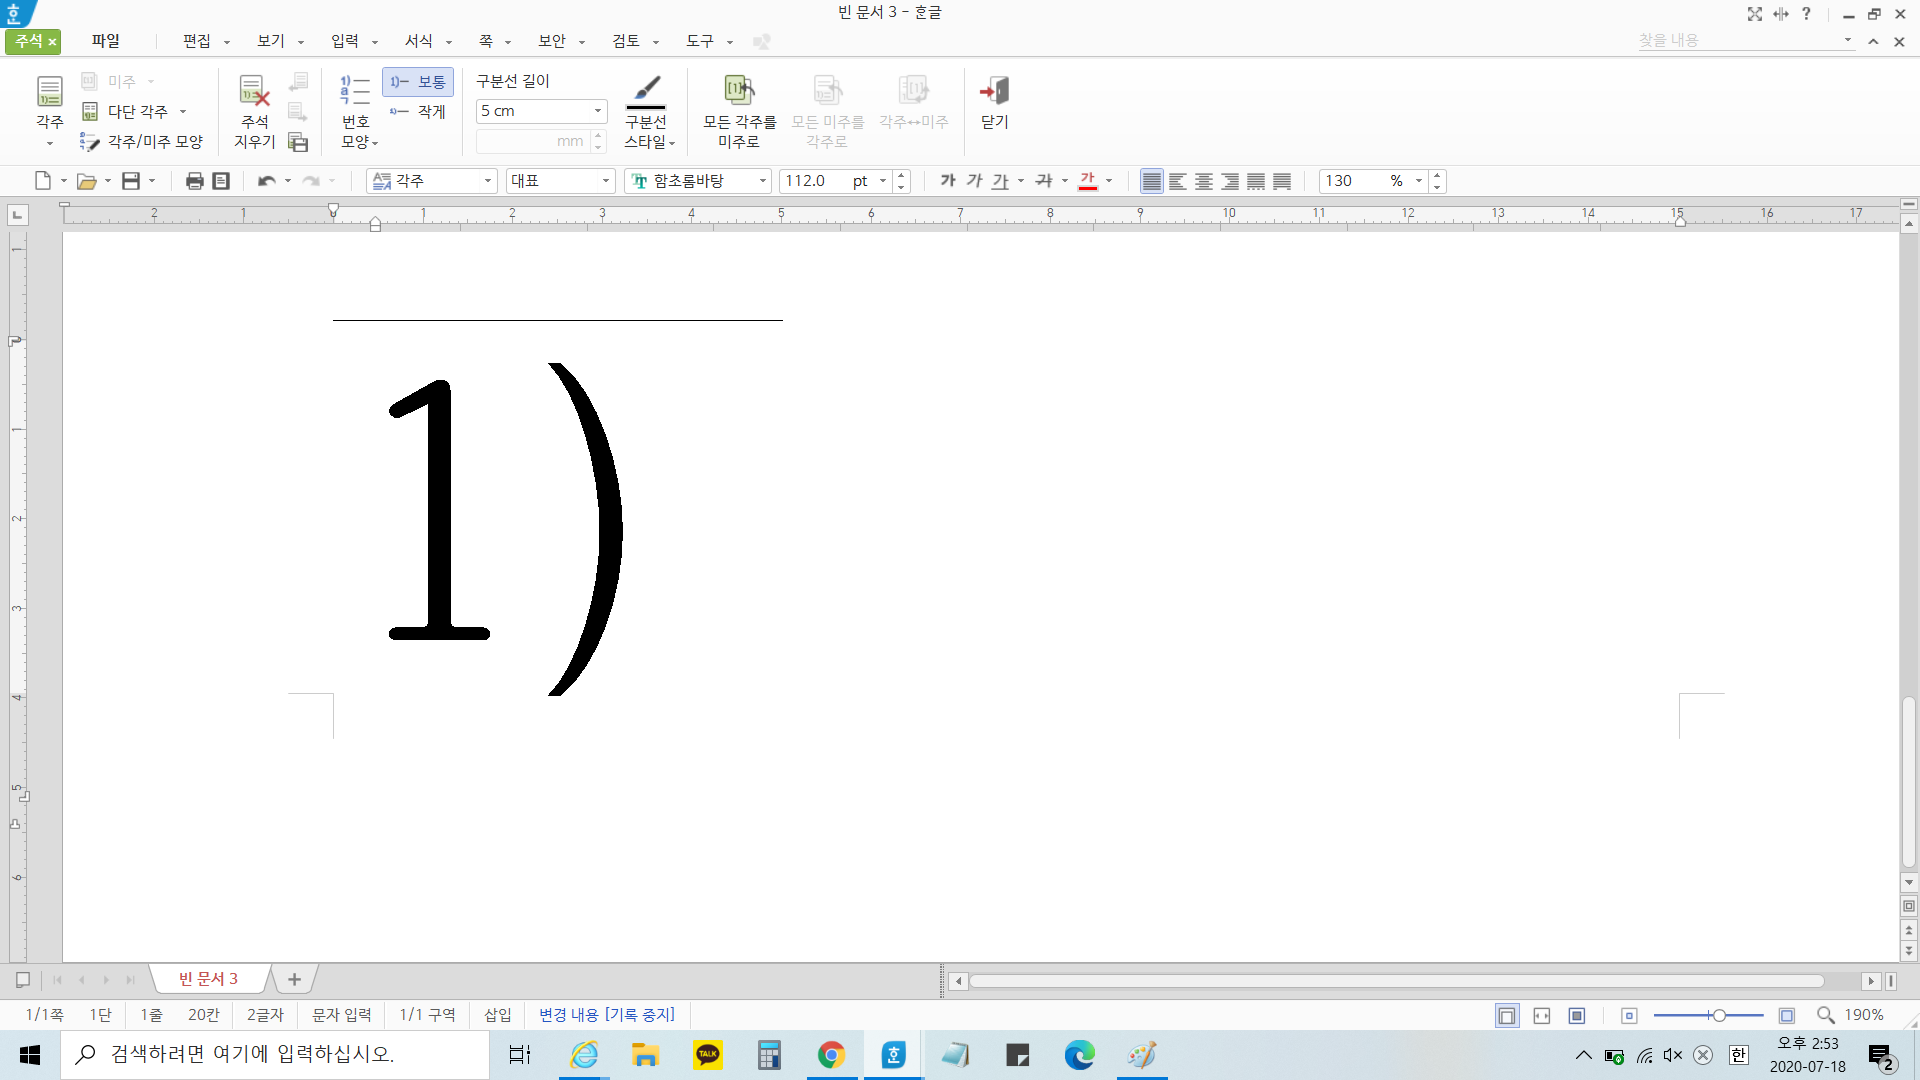1920x1080 pixels.
Task: Click 각주/미주 모양 button
Action: (x=142, y=142)
